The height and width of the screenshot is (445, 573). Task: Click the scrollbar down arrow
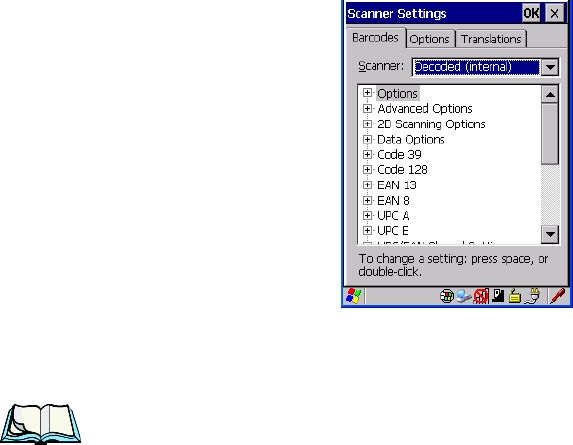coord(550,234)
